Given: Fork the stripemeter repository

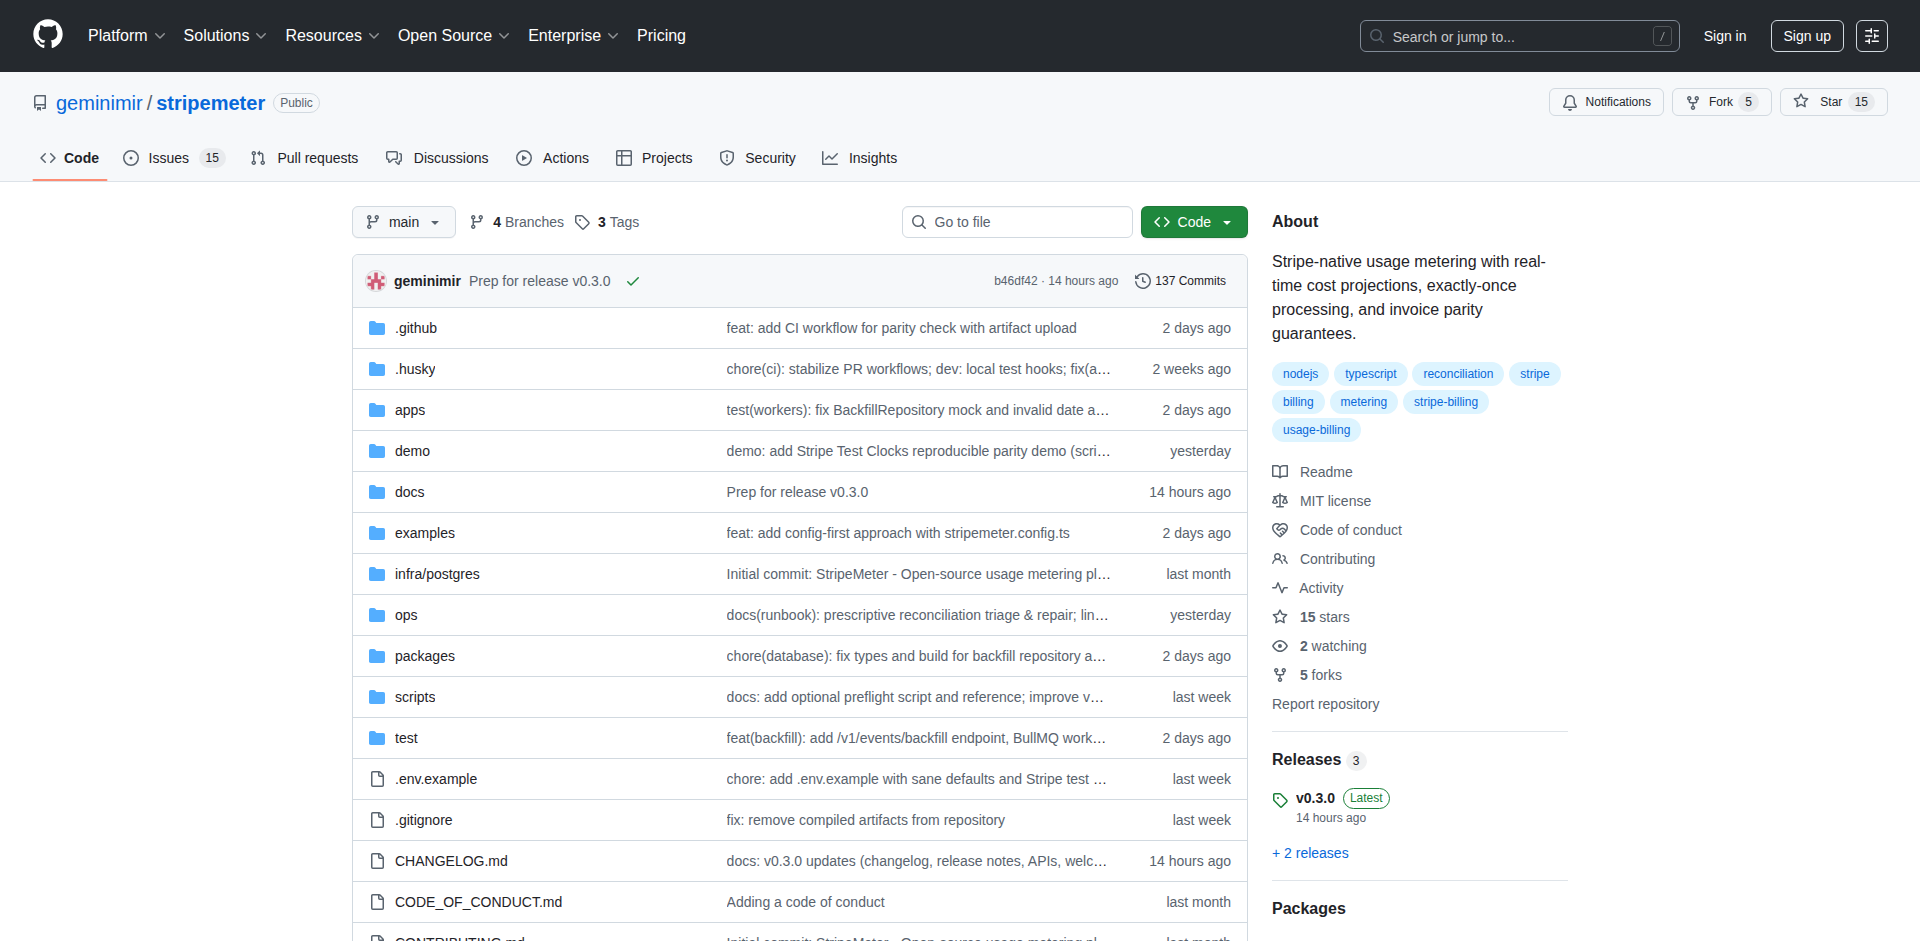Looking at the screenshot, I should pyautogui.click(x=1721, y=102).
